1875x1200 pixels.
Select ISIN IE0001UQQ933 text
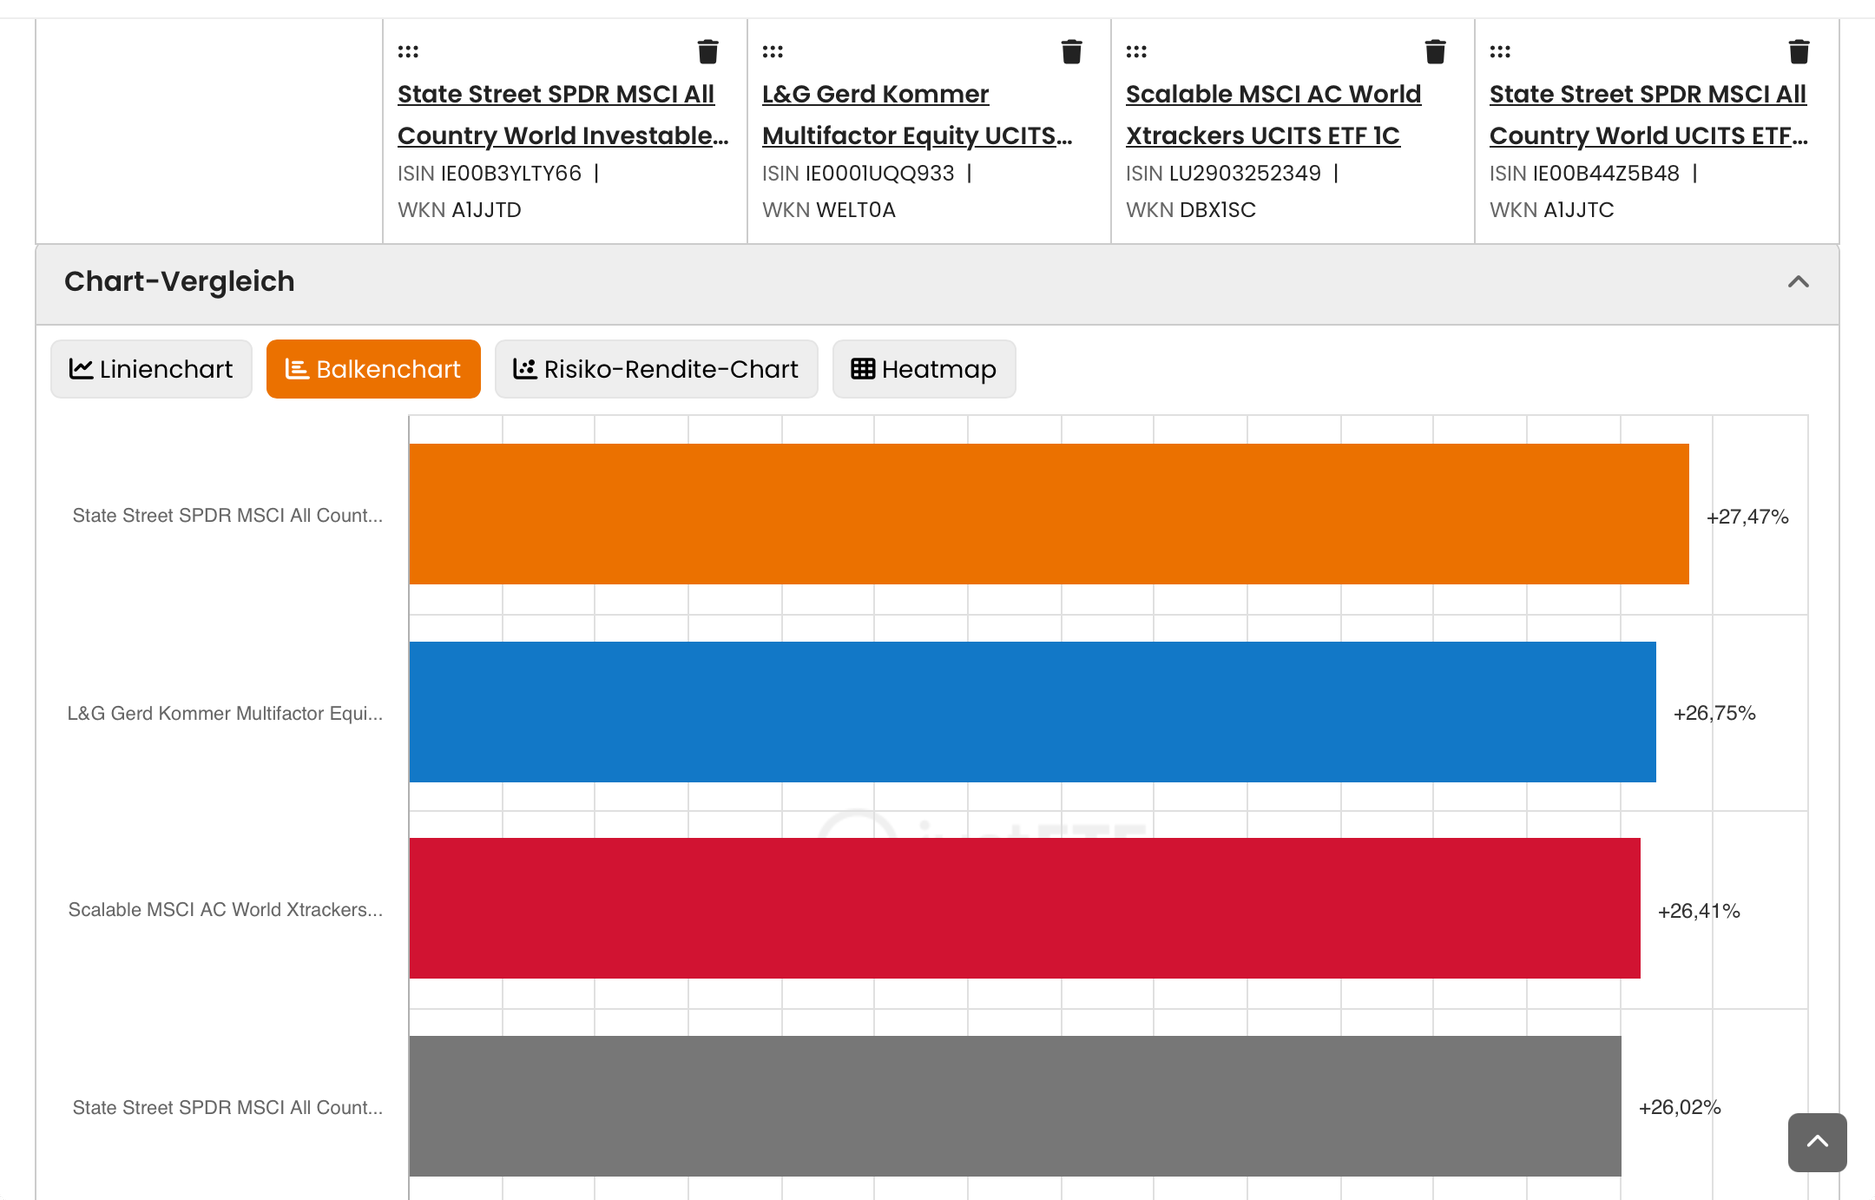(x=858, y=173)
